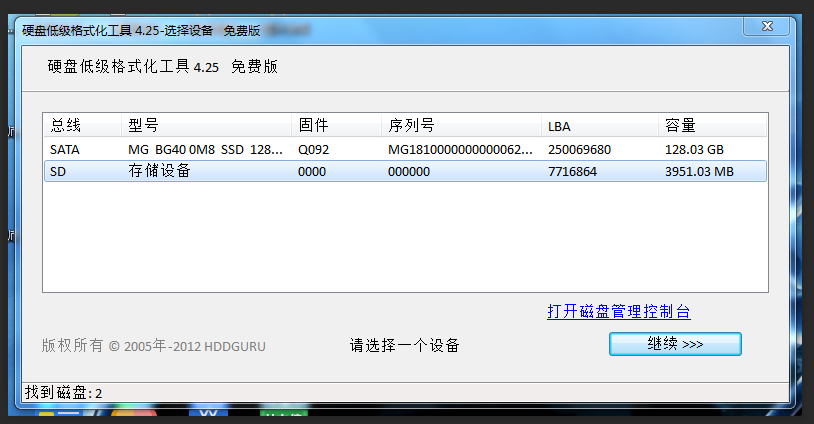Click LBA value 7716864
The height and width of the screenshot is (424, 814).
coord(573,172)
